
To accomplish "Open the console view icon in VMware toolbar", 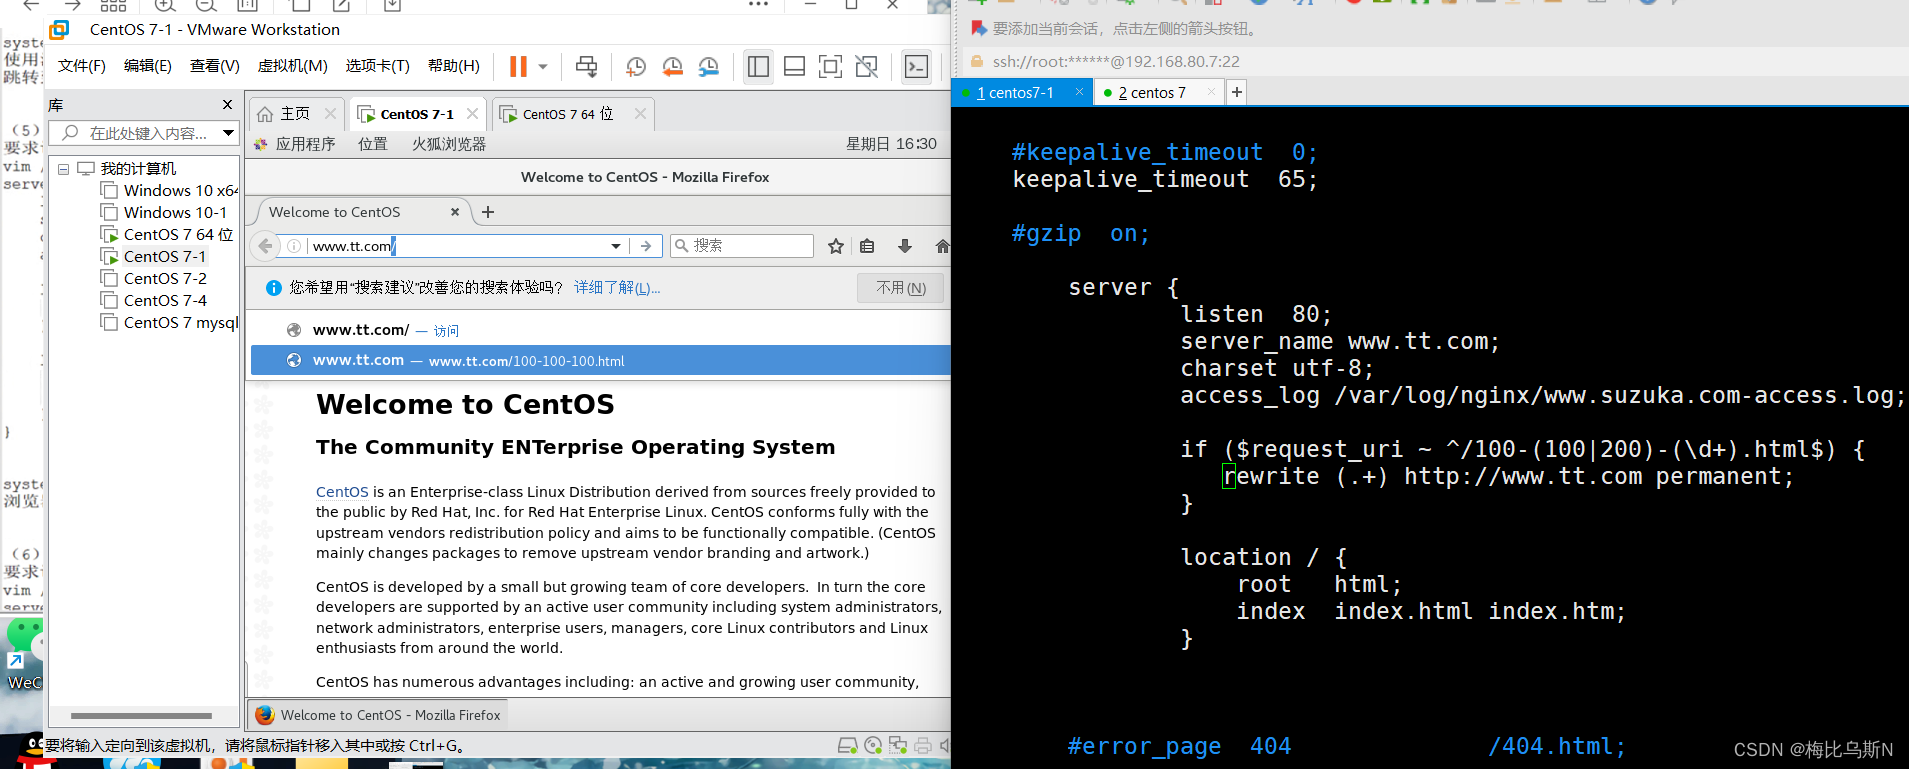I will [x=916, y=67].
